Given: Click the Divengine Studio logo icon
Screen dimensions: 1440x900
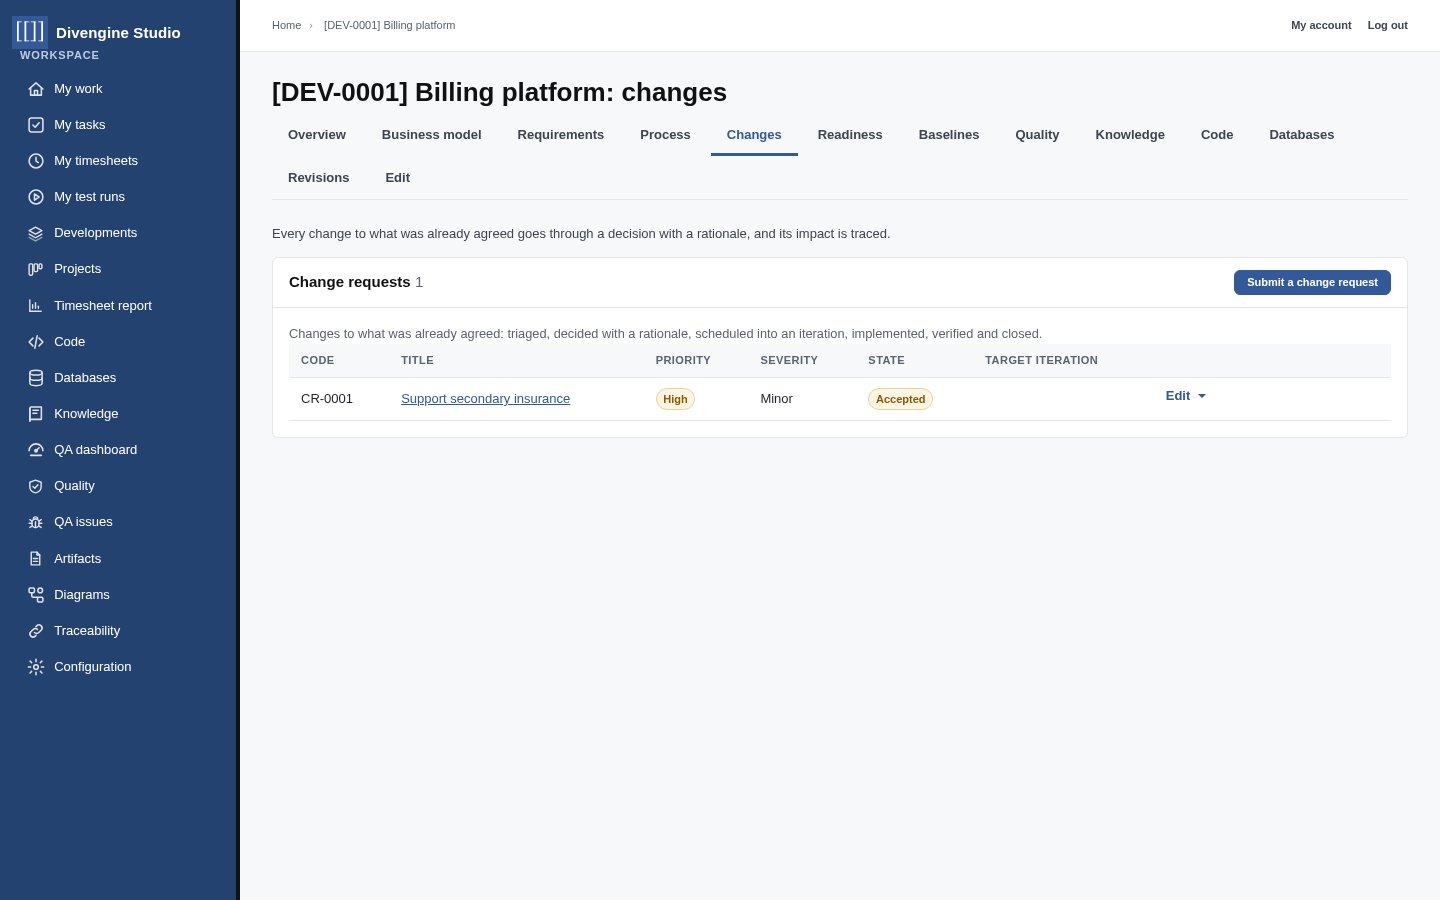Looking at the screenshot, I should [x=30, y=32].
